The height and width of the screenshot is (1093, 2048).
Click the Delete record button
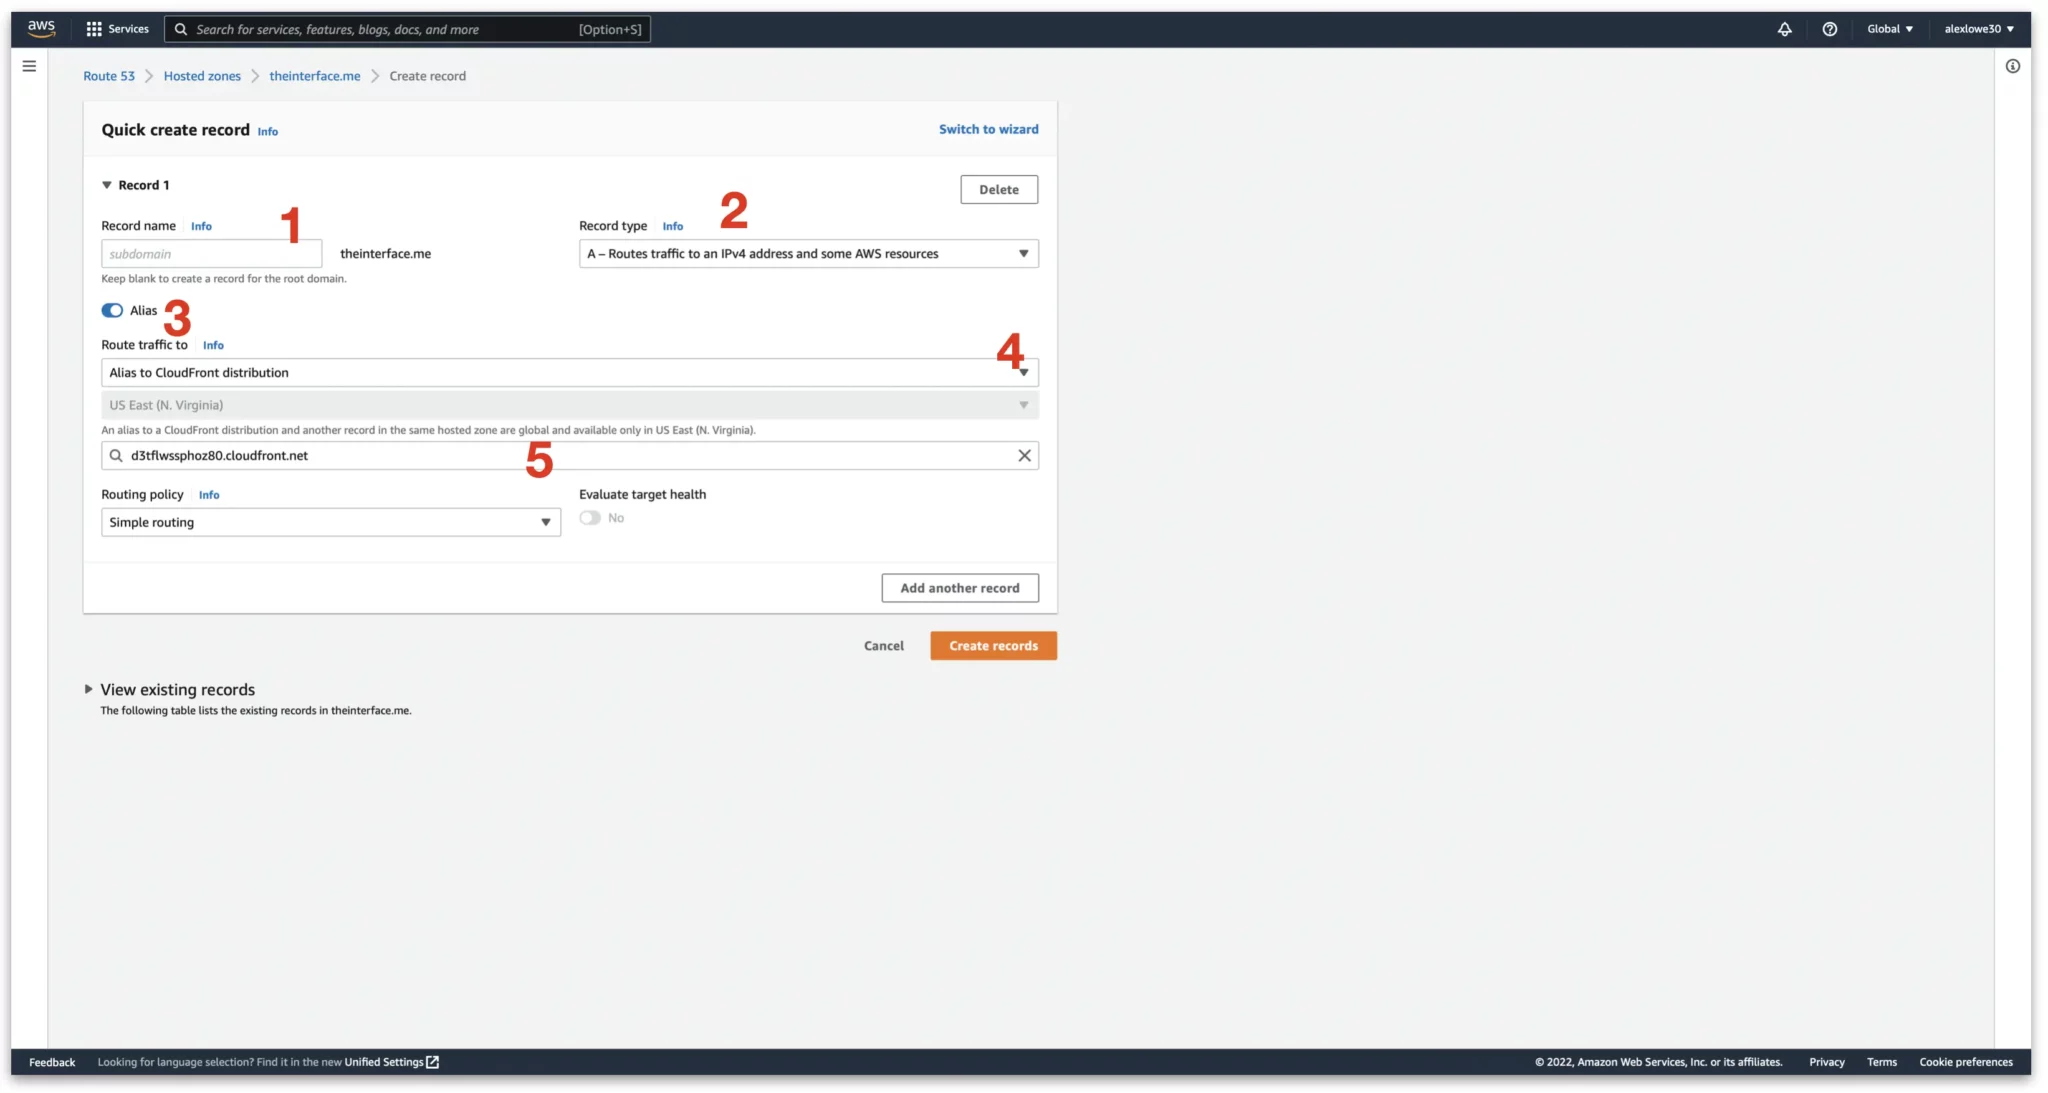(x=999, y=189)
